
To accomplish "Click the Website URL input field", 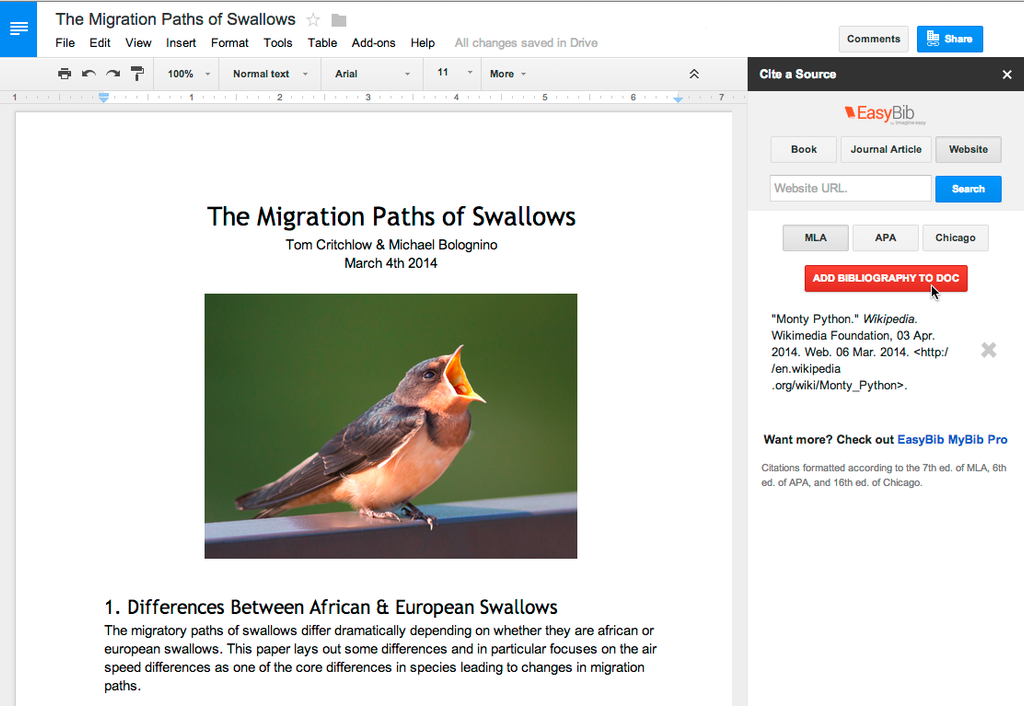I will (850, 188).
